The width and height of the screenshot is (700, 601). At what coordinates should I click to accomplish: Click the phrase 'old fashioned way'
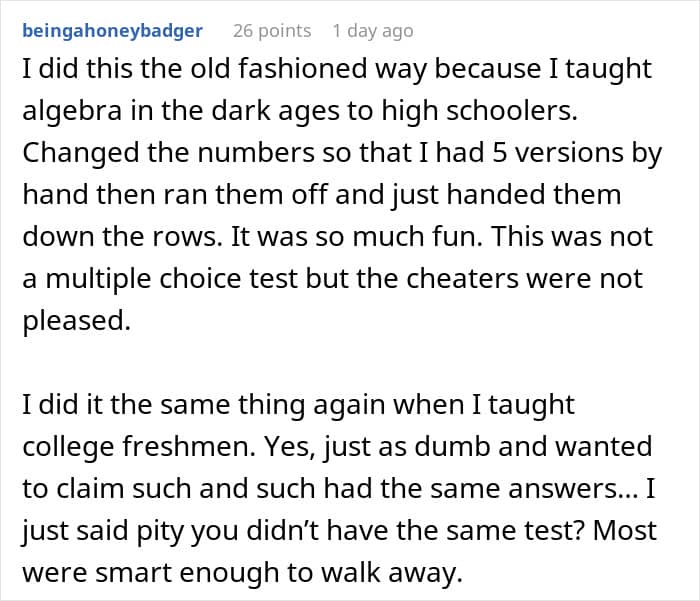(309, 70)
